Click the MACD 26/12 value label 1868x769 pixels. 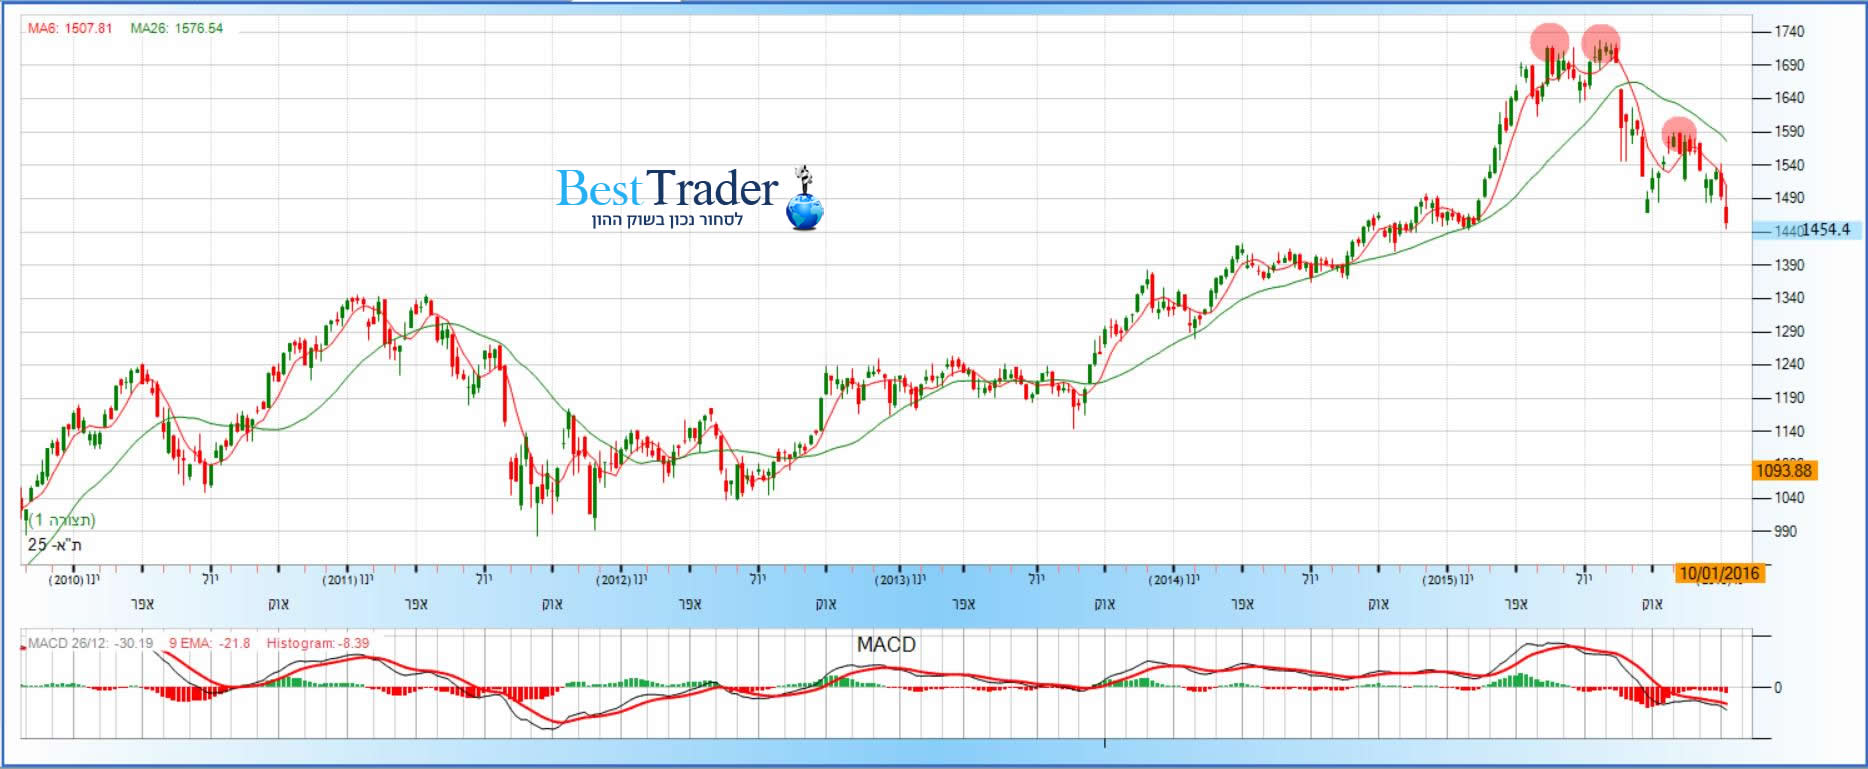(x=91, y=643)
